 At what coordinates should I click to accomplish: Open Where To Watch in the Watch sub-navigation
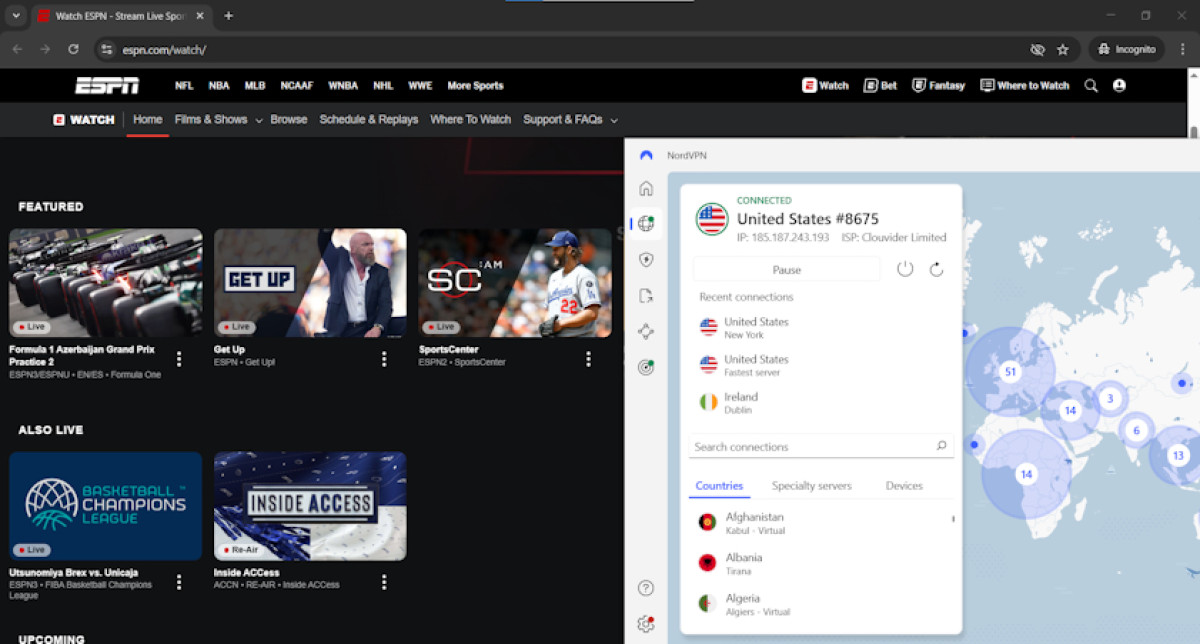coord(470,119)
